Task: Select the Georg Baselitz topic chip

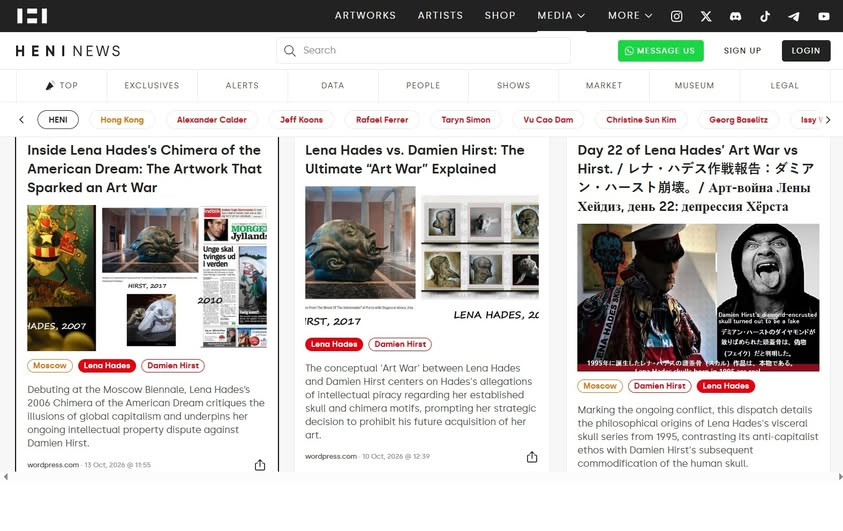Action: click(738, 120)
